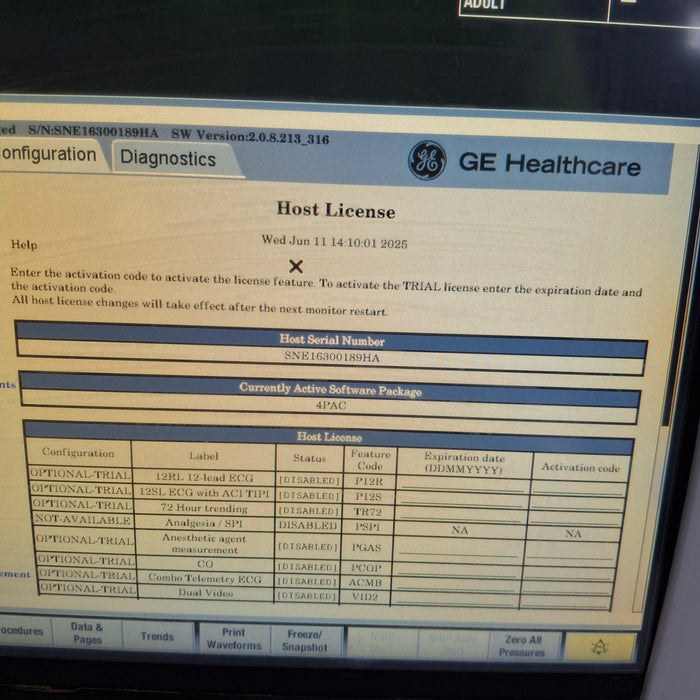Click the ACMB feature code
Screen dimensions: 700x700
tap(365, 582)
